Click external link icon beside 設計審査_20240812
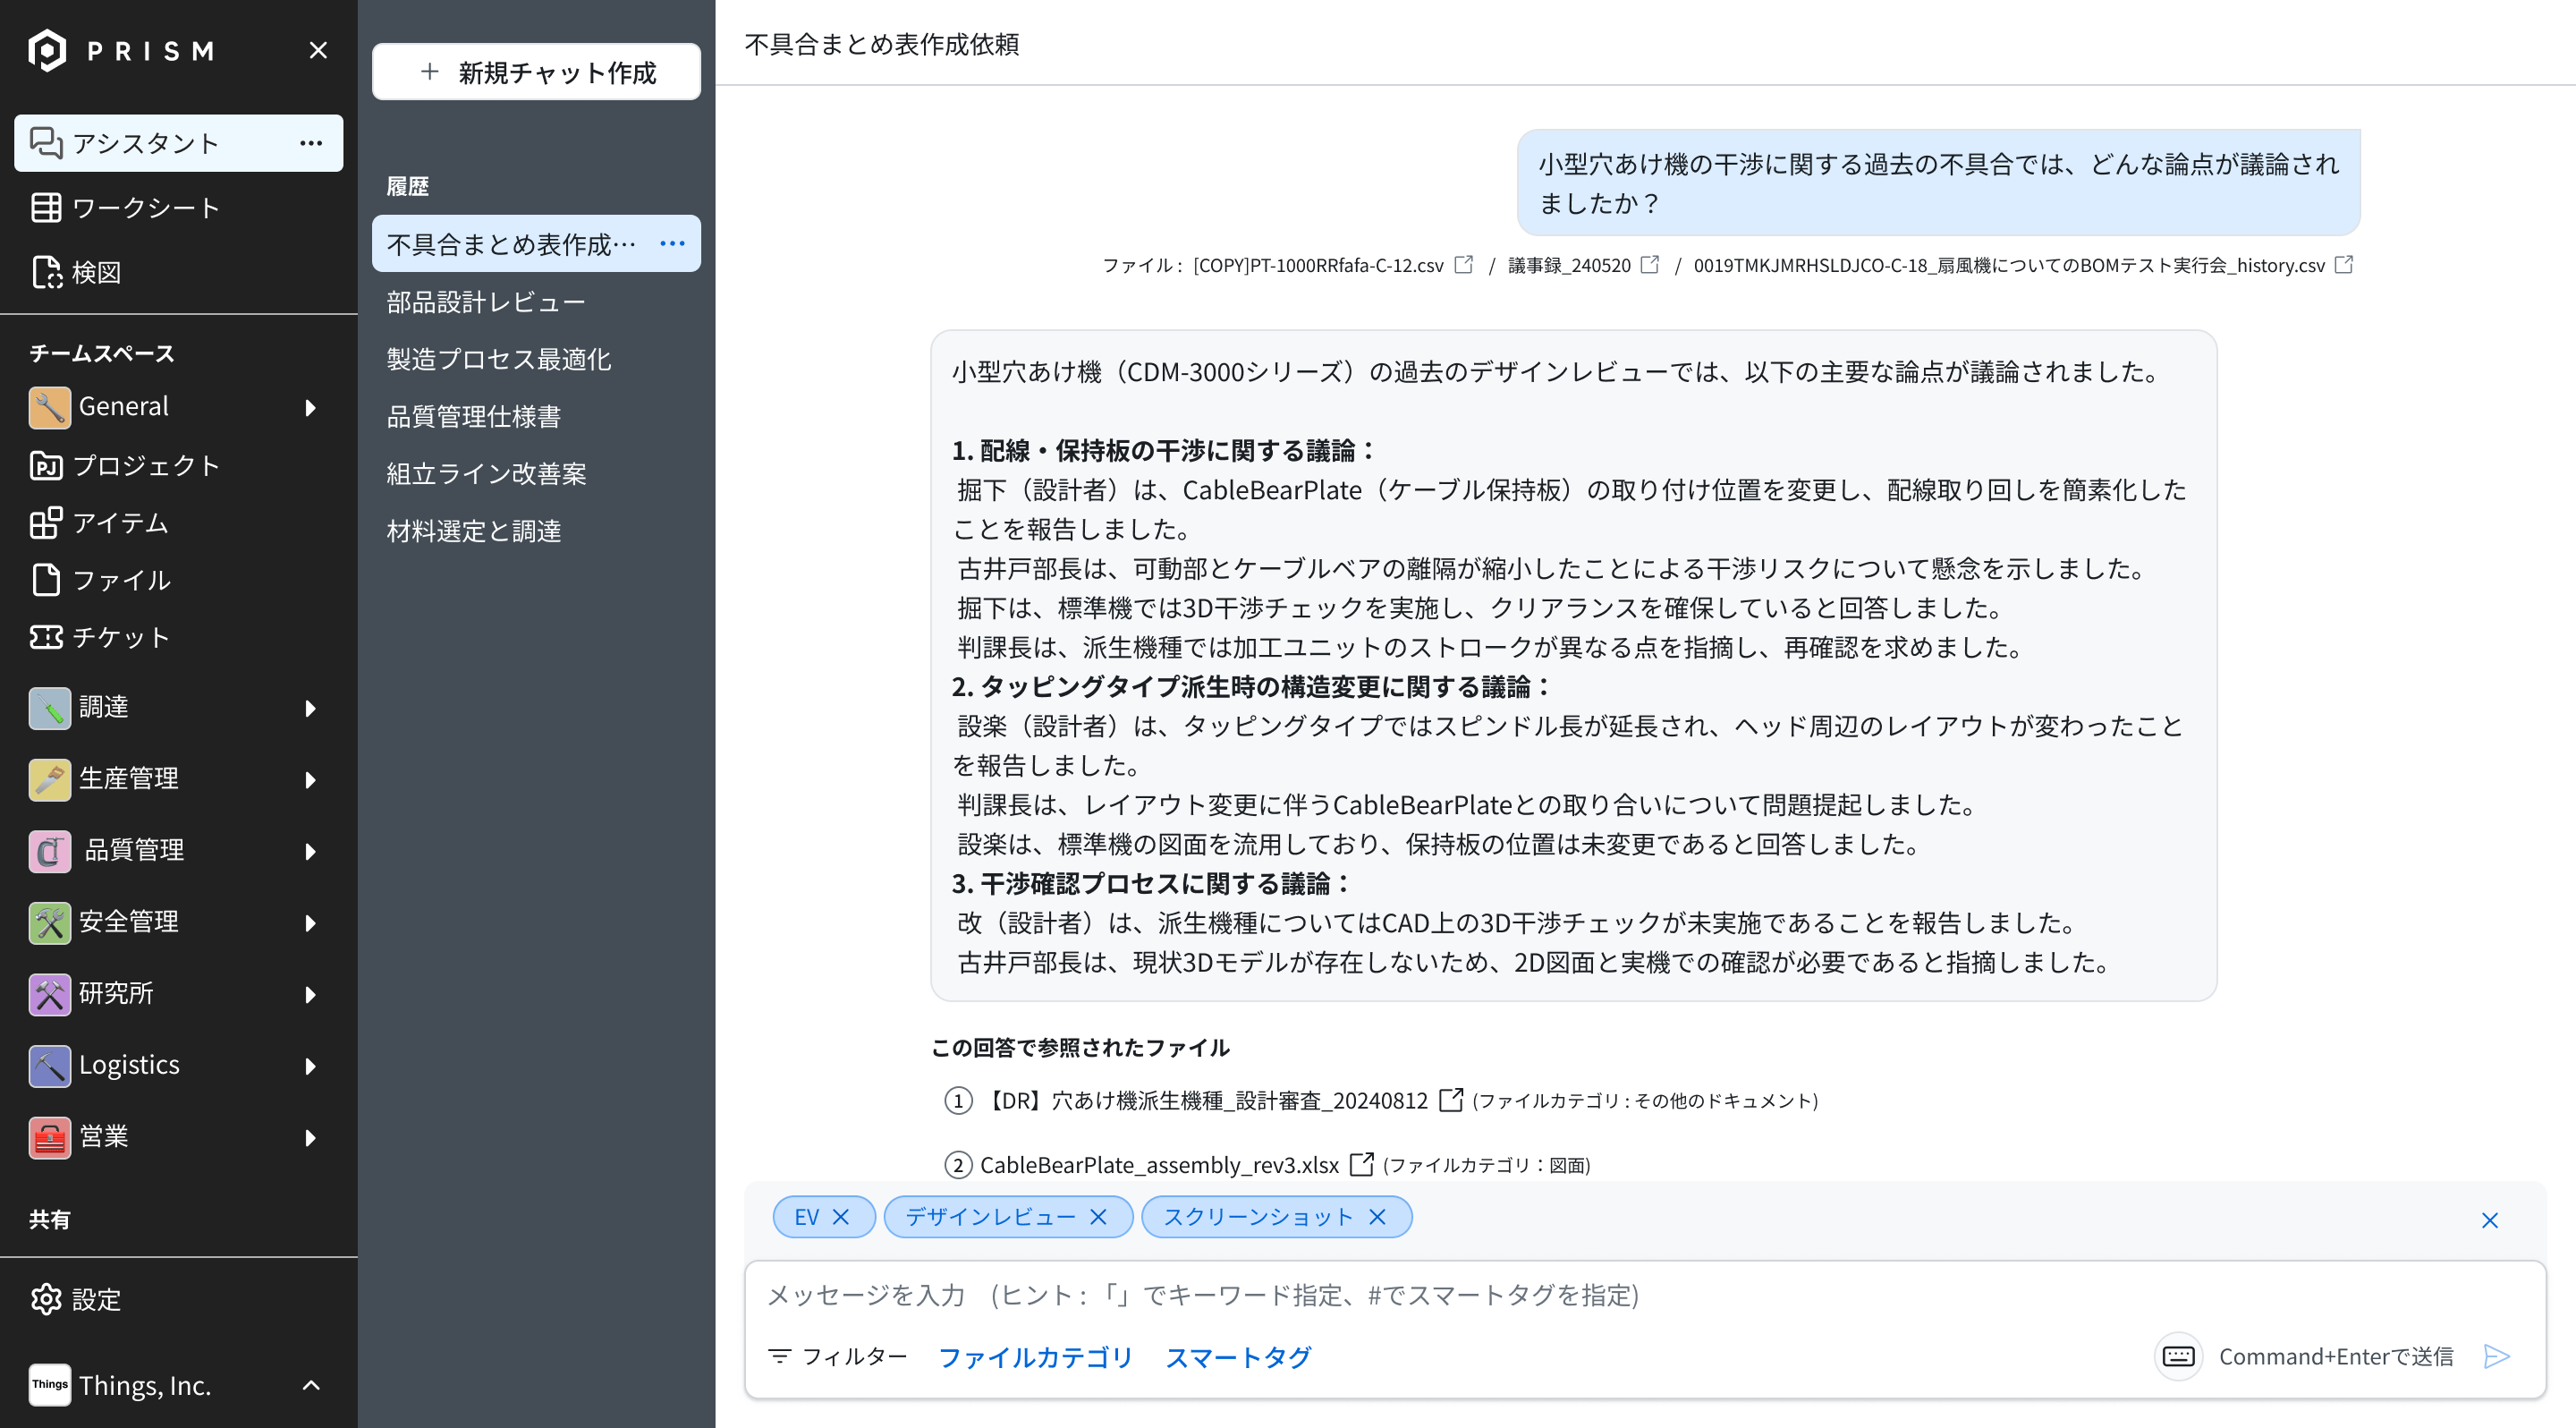The width and height of the screenshot is (2576, 1428). [1450, 1099]
